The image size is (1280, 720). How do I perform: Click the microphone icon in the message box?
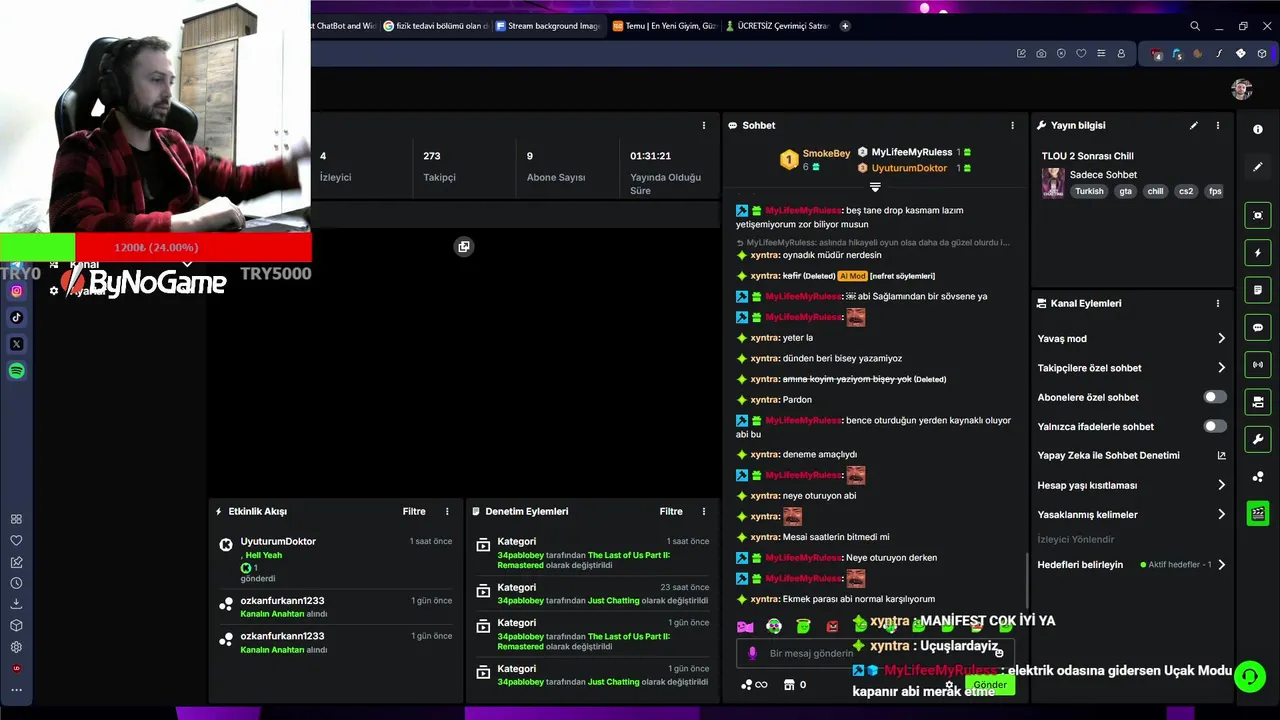point(752,654)
